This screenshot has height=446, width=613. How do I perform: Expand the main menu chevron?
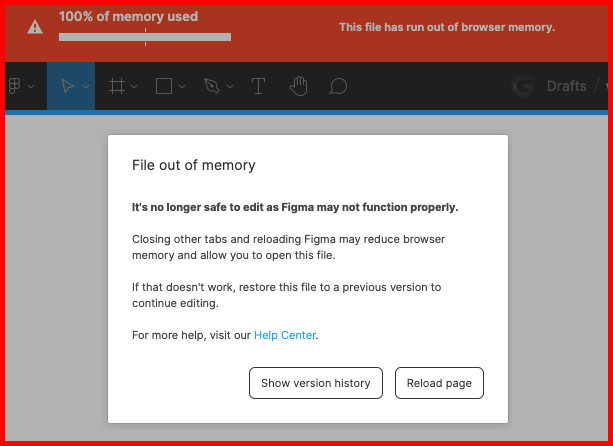pos(32,87)
